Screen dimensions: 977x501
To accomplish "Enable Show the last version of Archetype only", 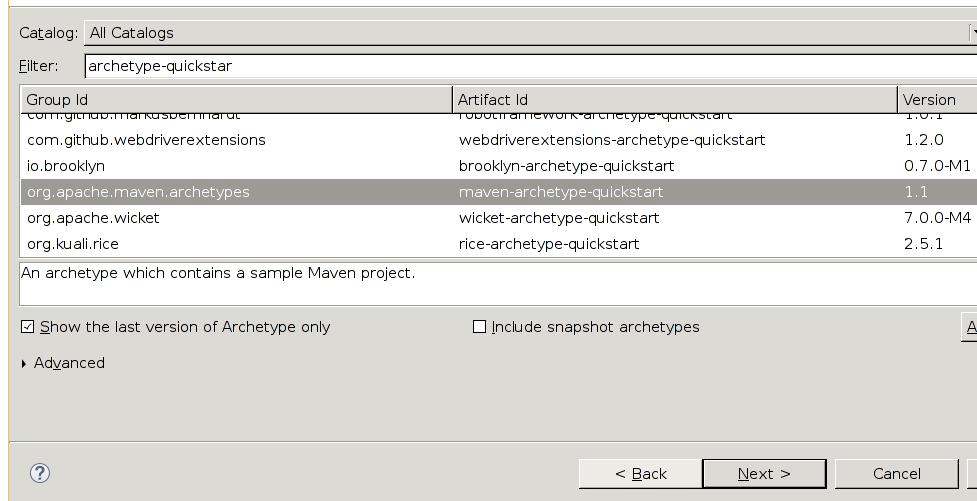I will 28,327.
